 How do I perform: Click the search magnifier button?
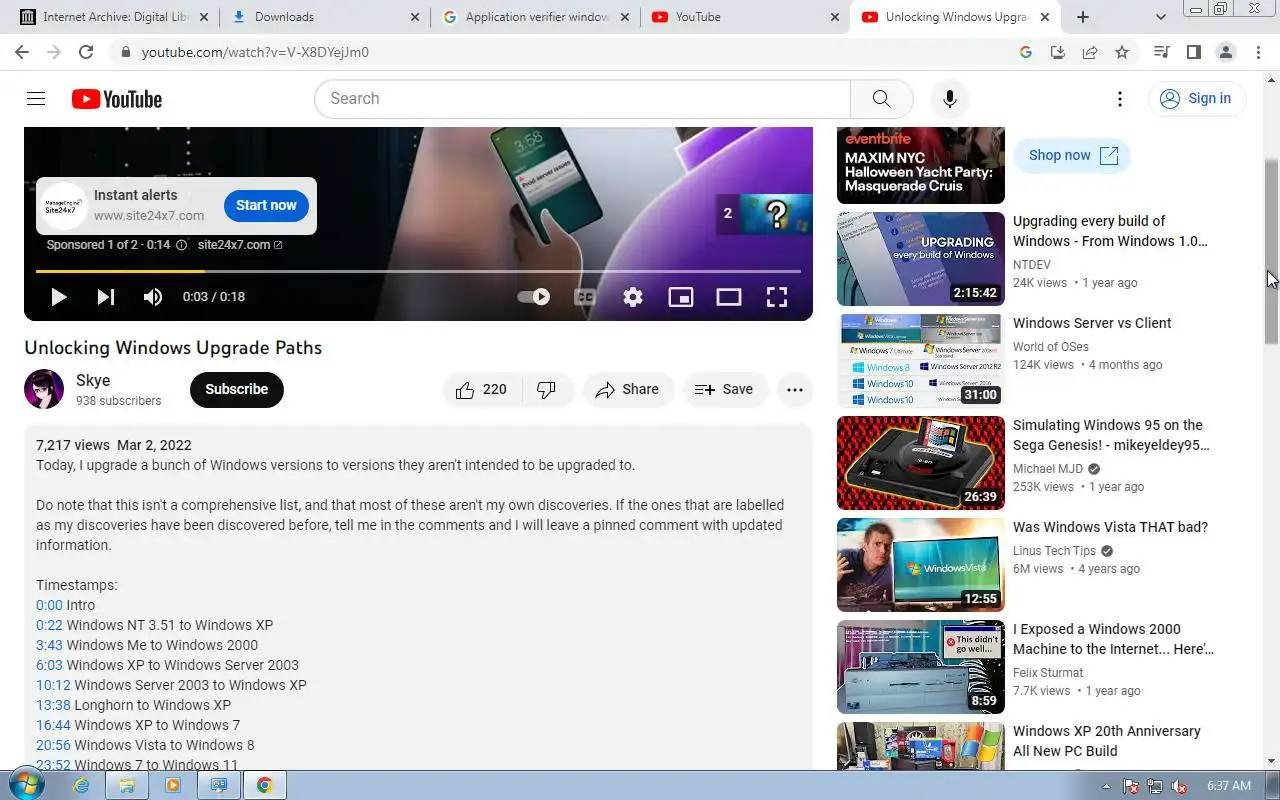coord(881,99)
